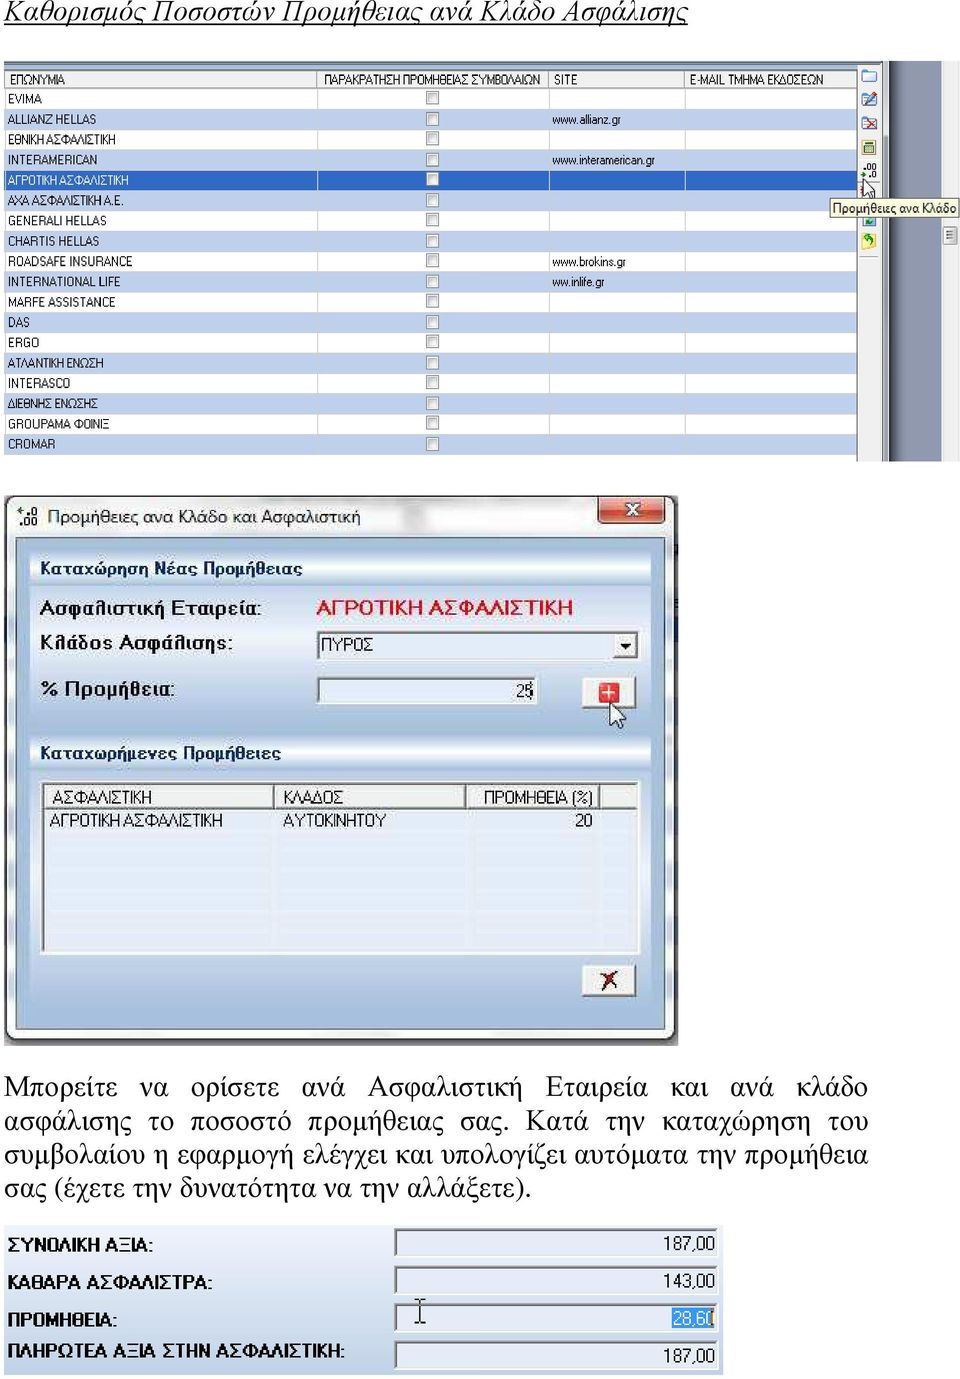Image resolution: width=960 pixels, height=1379 pixels.
Task: Select the GROUPAMA ΦΟΙΝΙΞ row
Action: click(x=431, y=424)
